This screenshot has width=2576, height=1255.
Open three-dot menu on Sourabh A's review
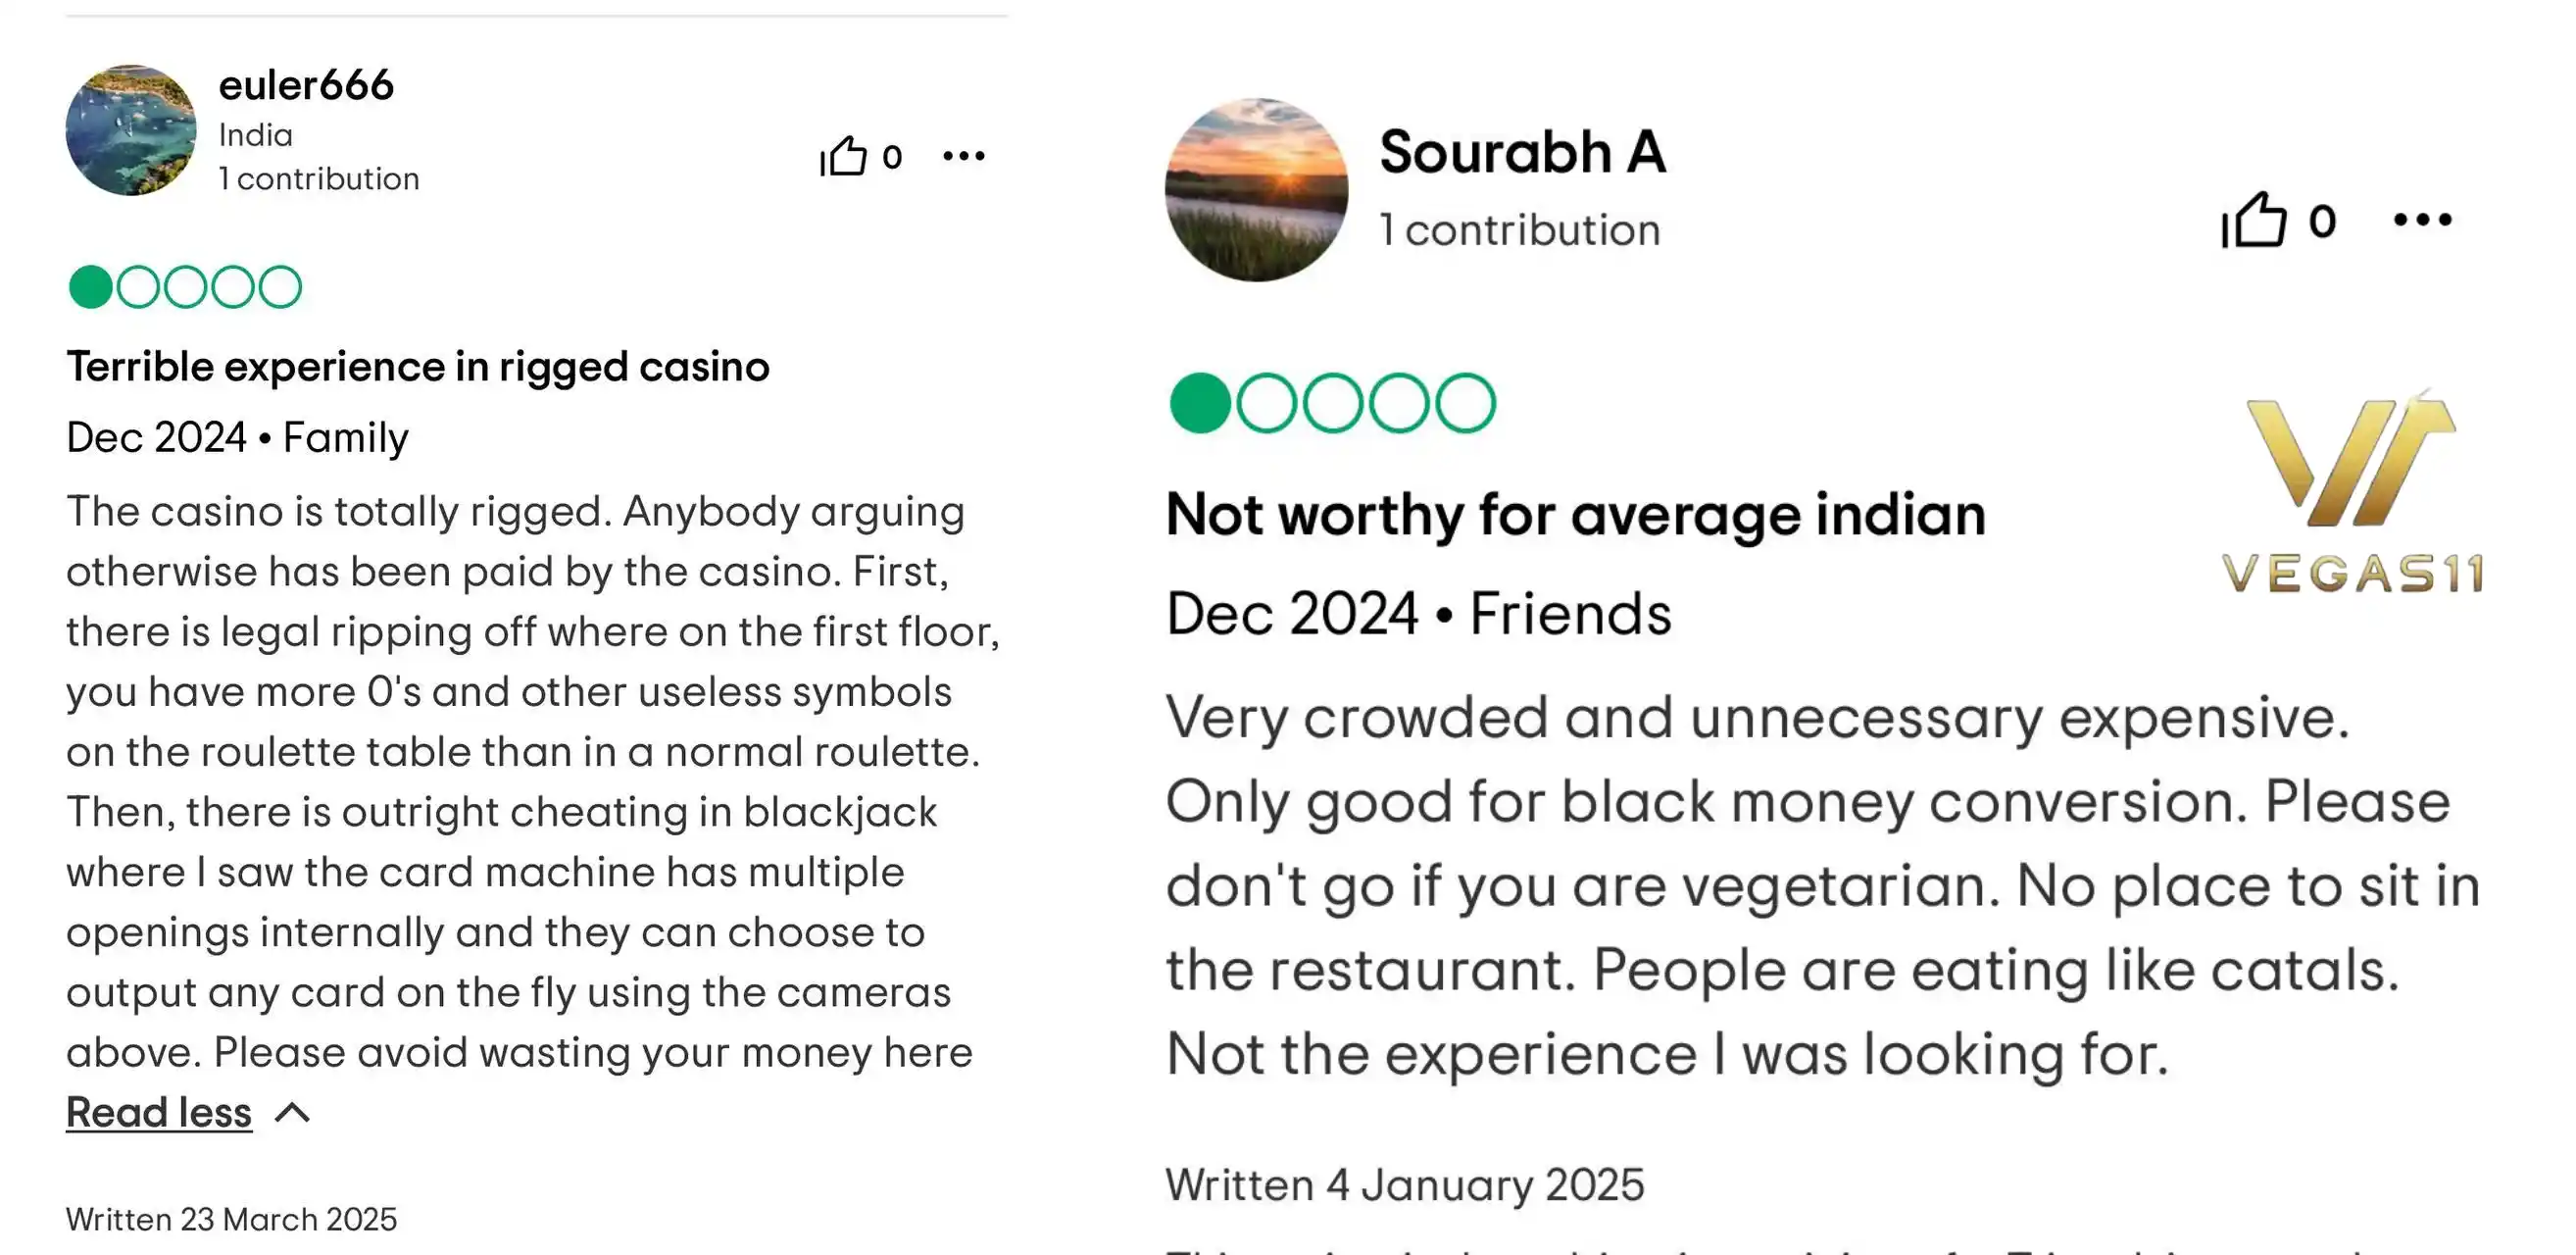coord(2422,220)
